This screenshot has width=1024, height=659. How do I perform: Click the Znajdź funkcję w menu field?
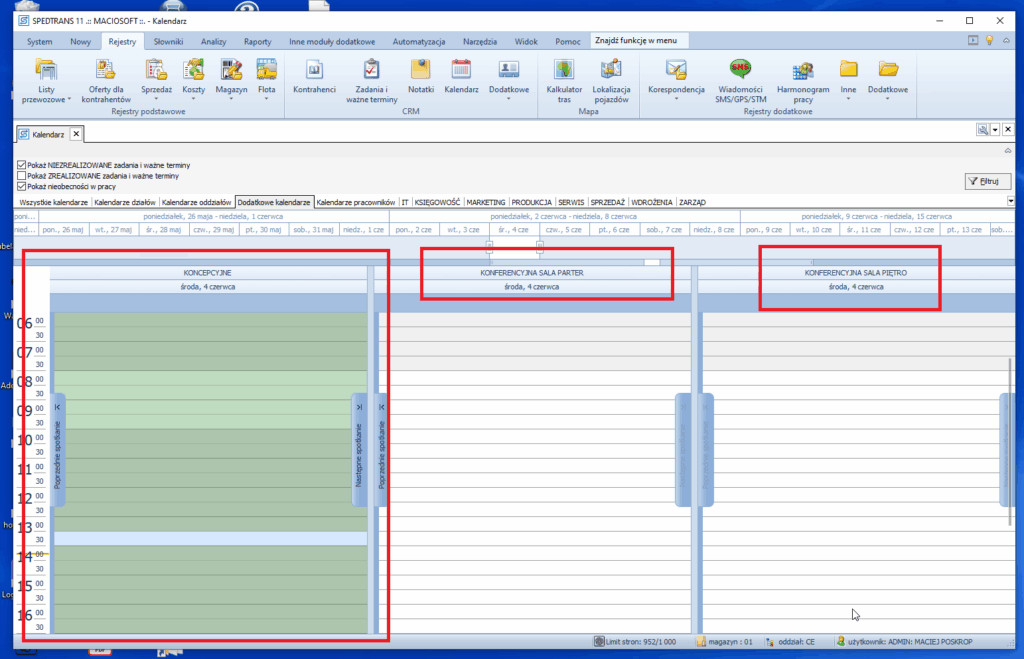639,41
